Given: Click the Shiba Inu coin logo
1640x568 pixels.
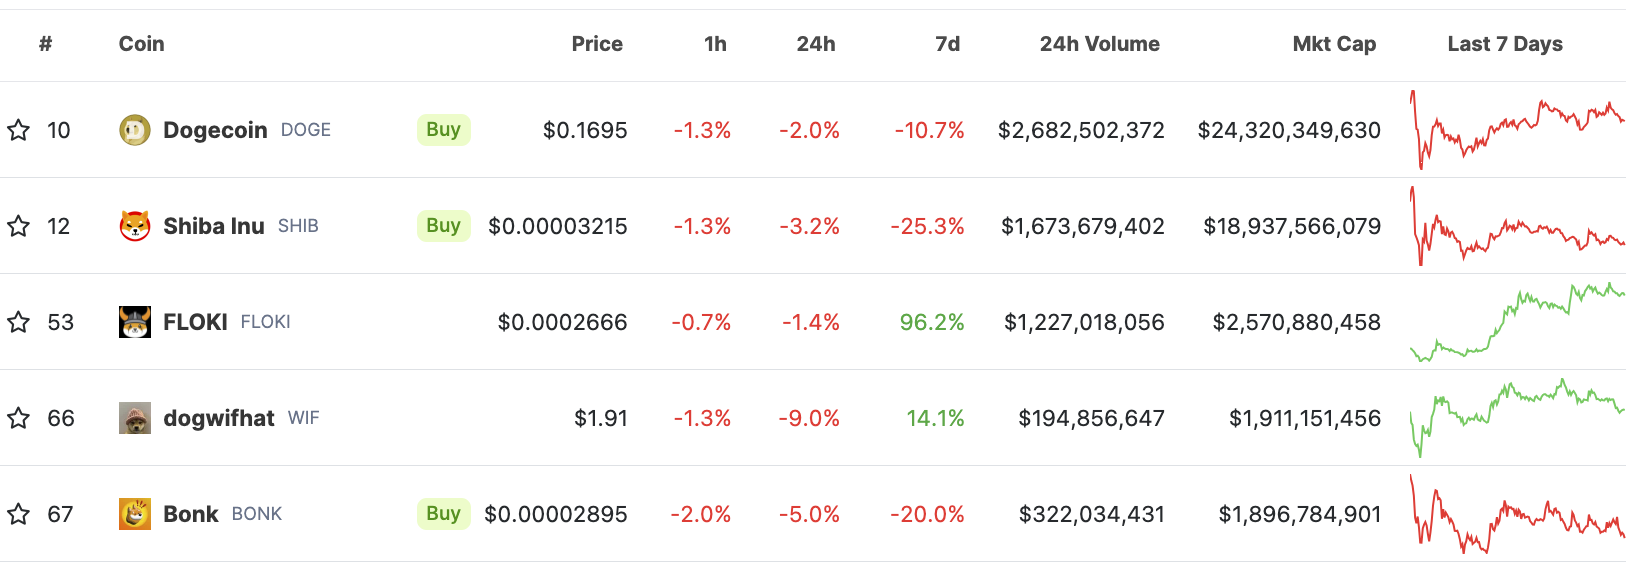Looking at the screenshot, I should 135,226.
